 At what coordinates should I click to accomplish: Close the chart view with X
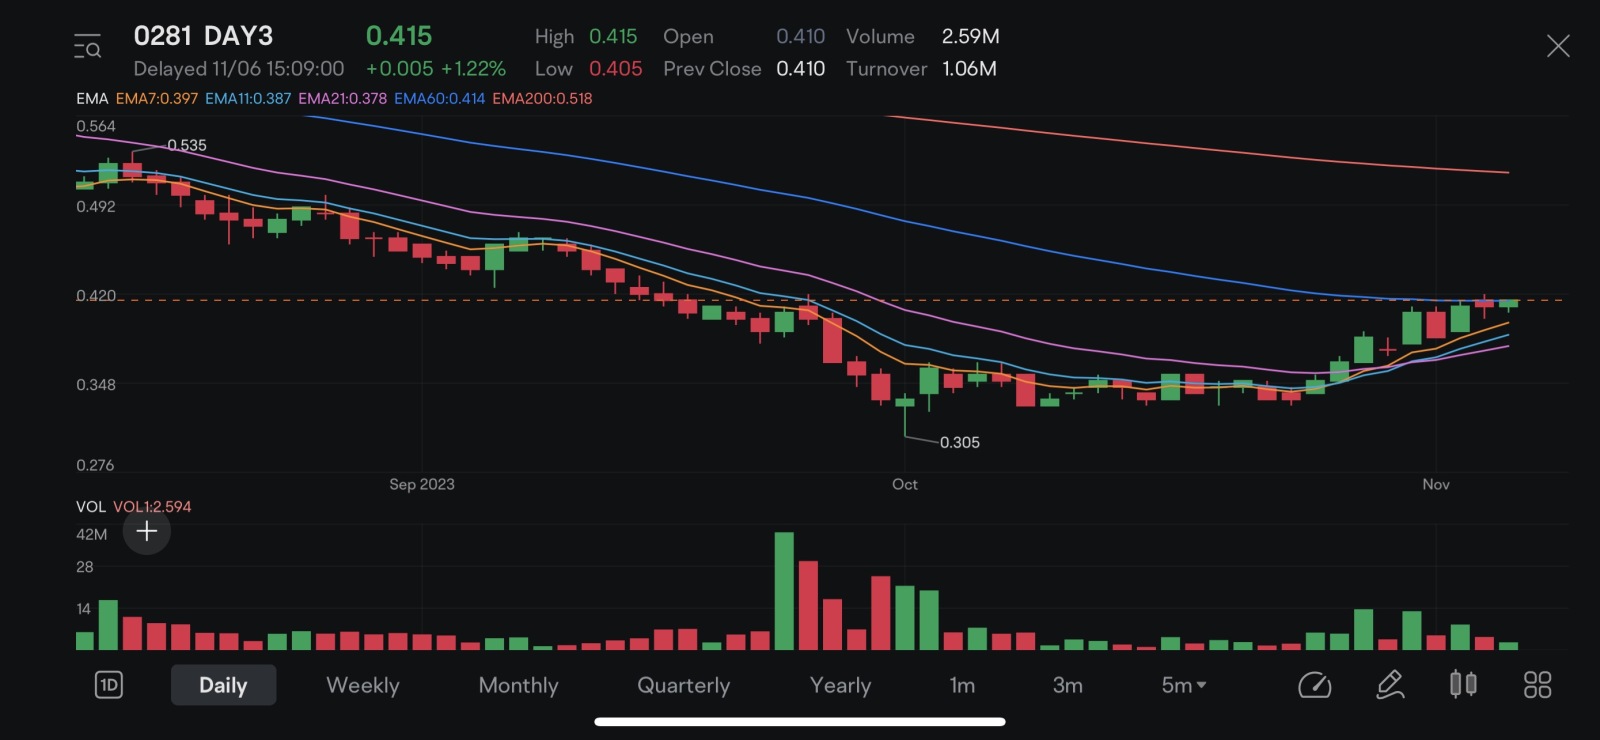click(1557, 46)
